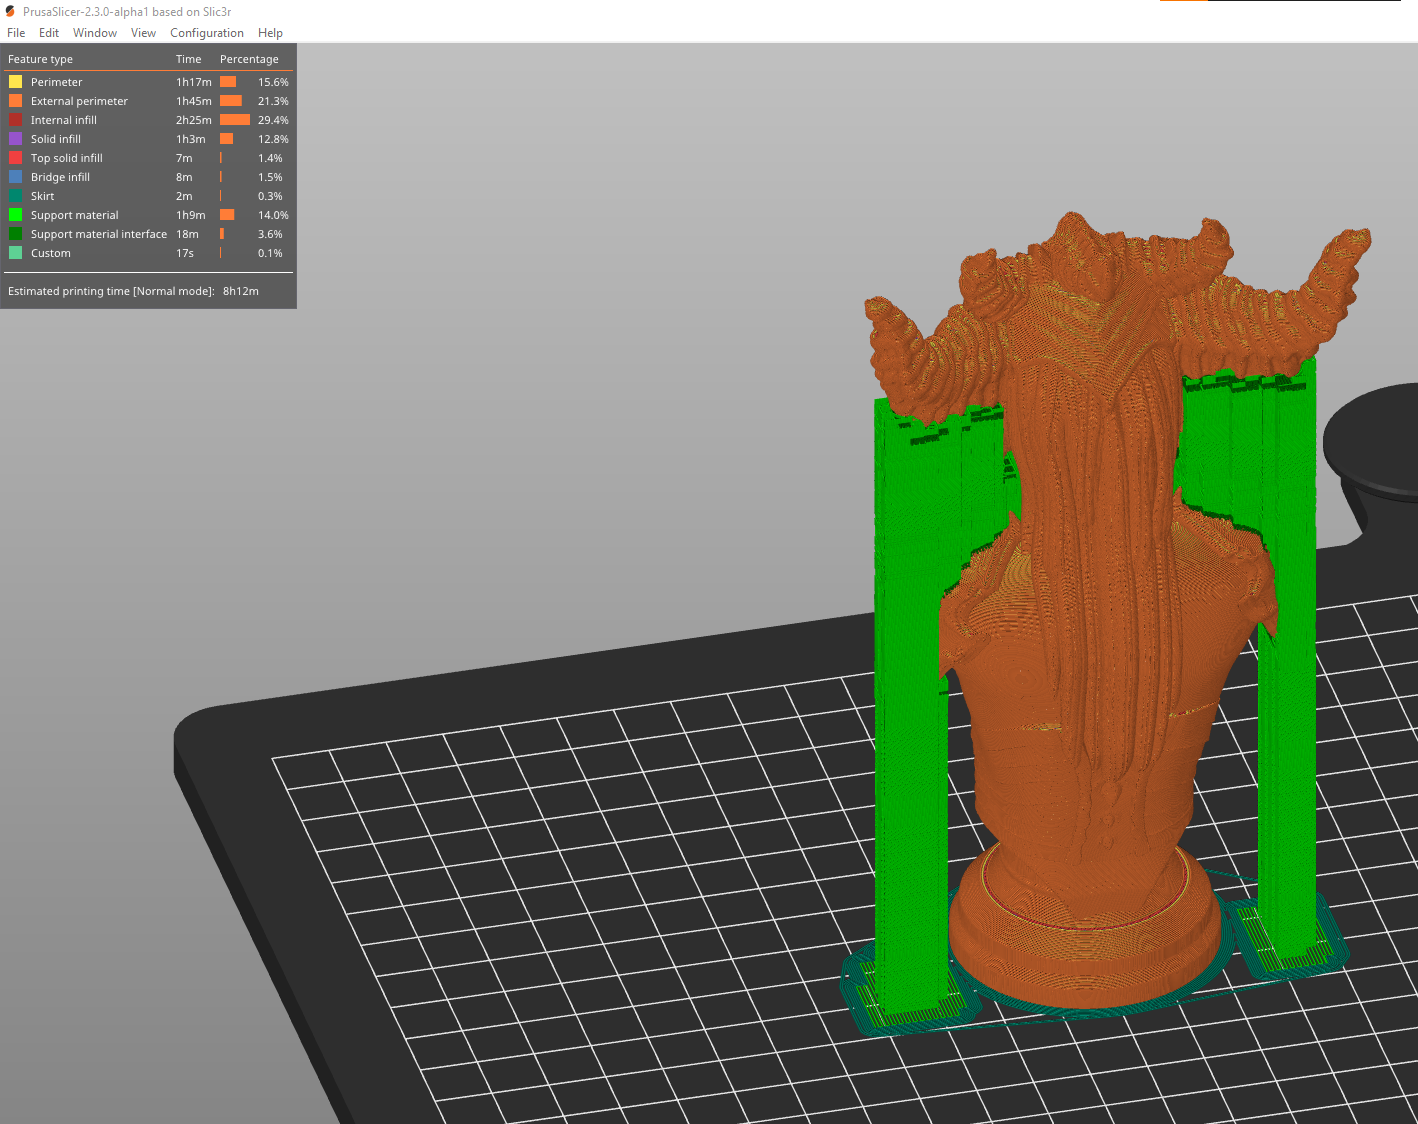Click the bright green Support material swatch

15,215
